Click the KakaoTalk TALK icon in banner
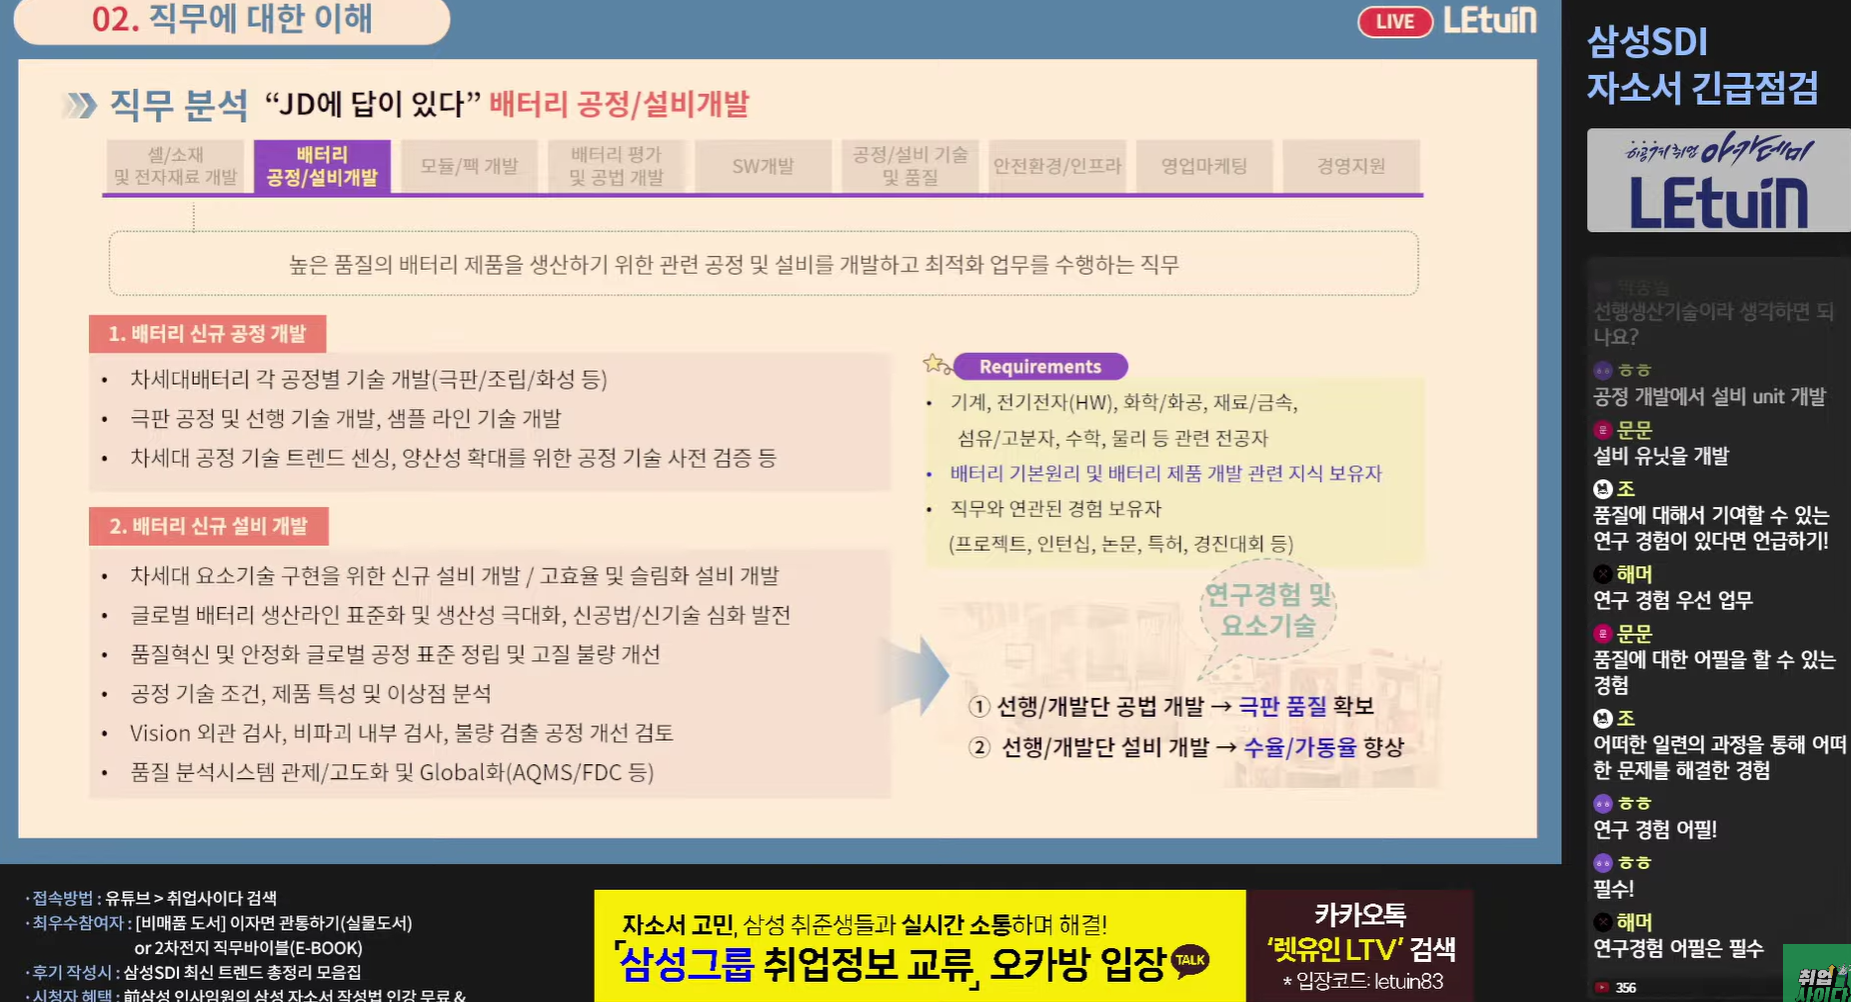This screenshot has height=1002, width=1851. click(x=1190, y=960)
